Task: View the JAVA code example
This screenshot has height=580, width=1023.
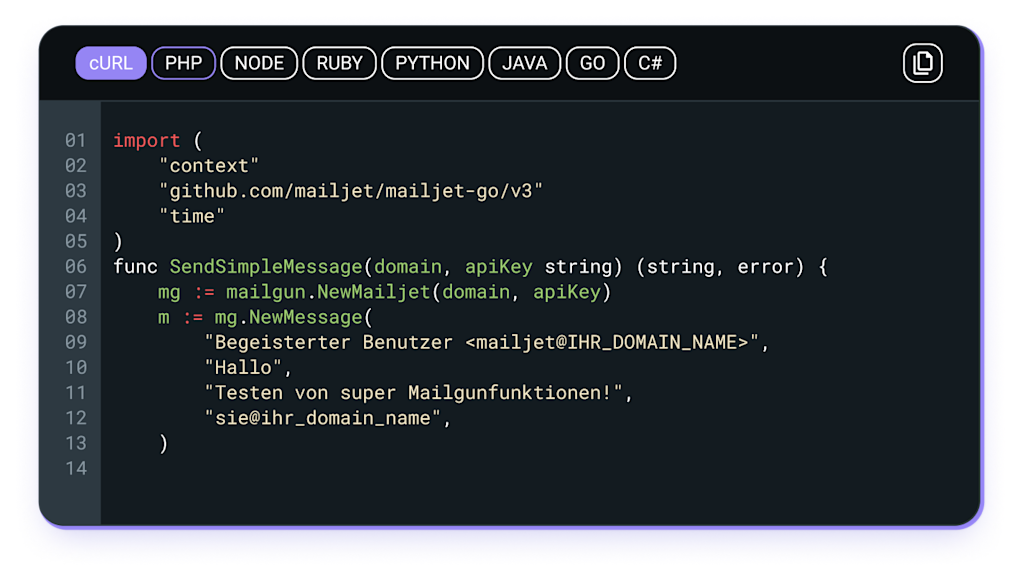Action: (524, 63)
